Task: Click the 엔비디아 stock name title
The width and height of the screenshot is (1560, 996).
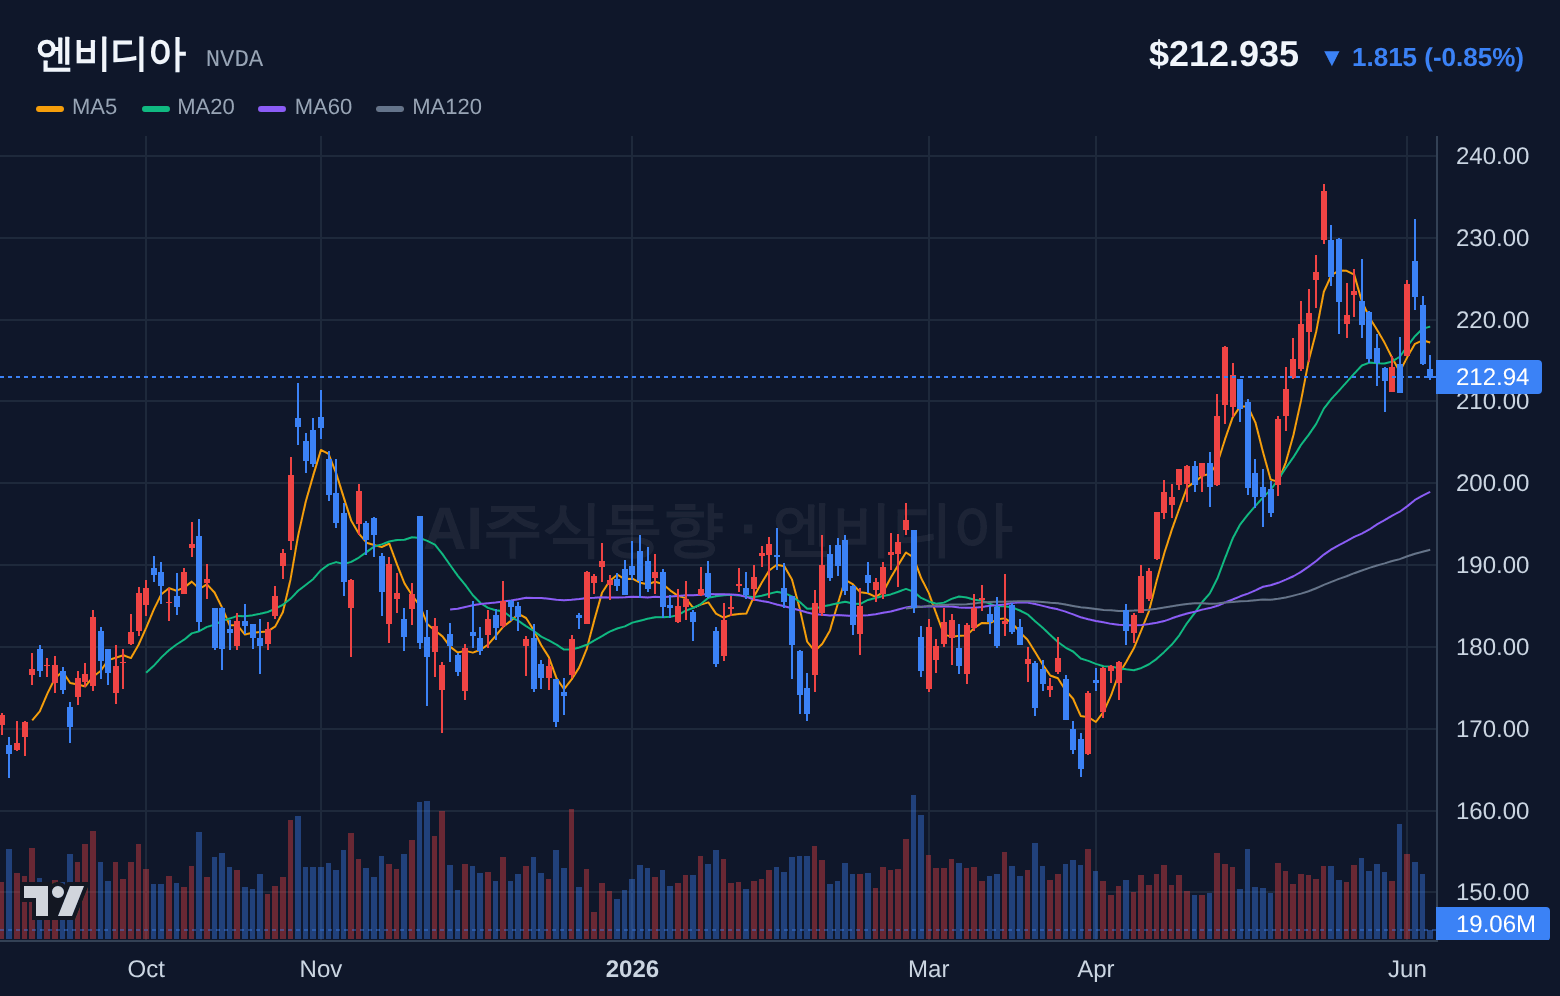Action: point(111,54)
